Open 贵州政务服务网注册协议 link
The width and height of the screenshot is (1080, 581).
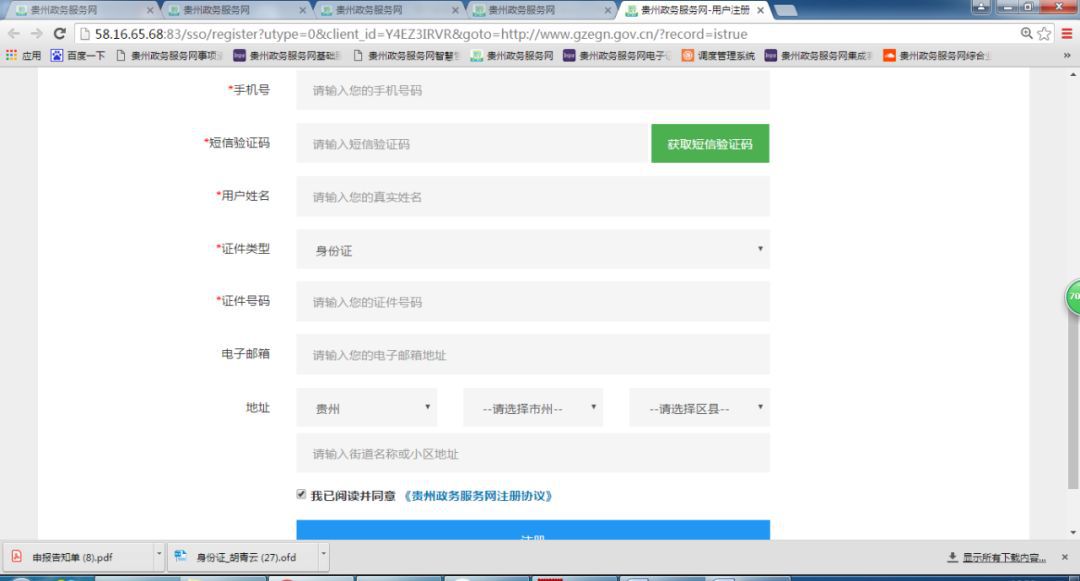coord(478,496)
